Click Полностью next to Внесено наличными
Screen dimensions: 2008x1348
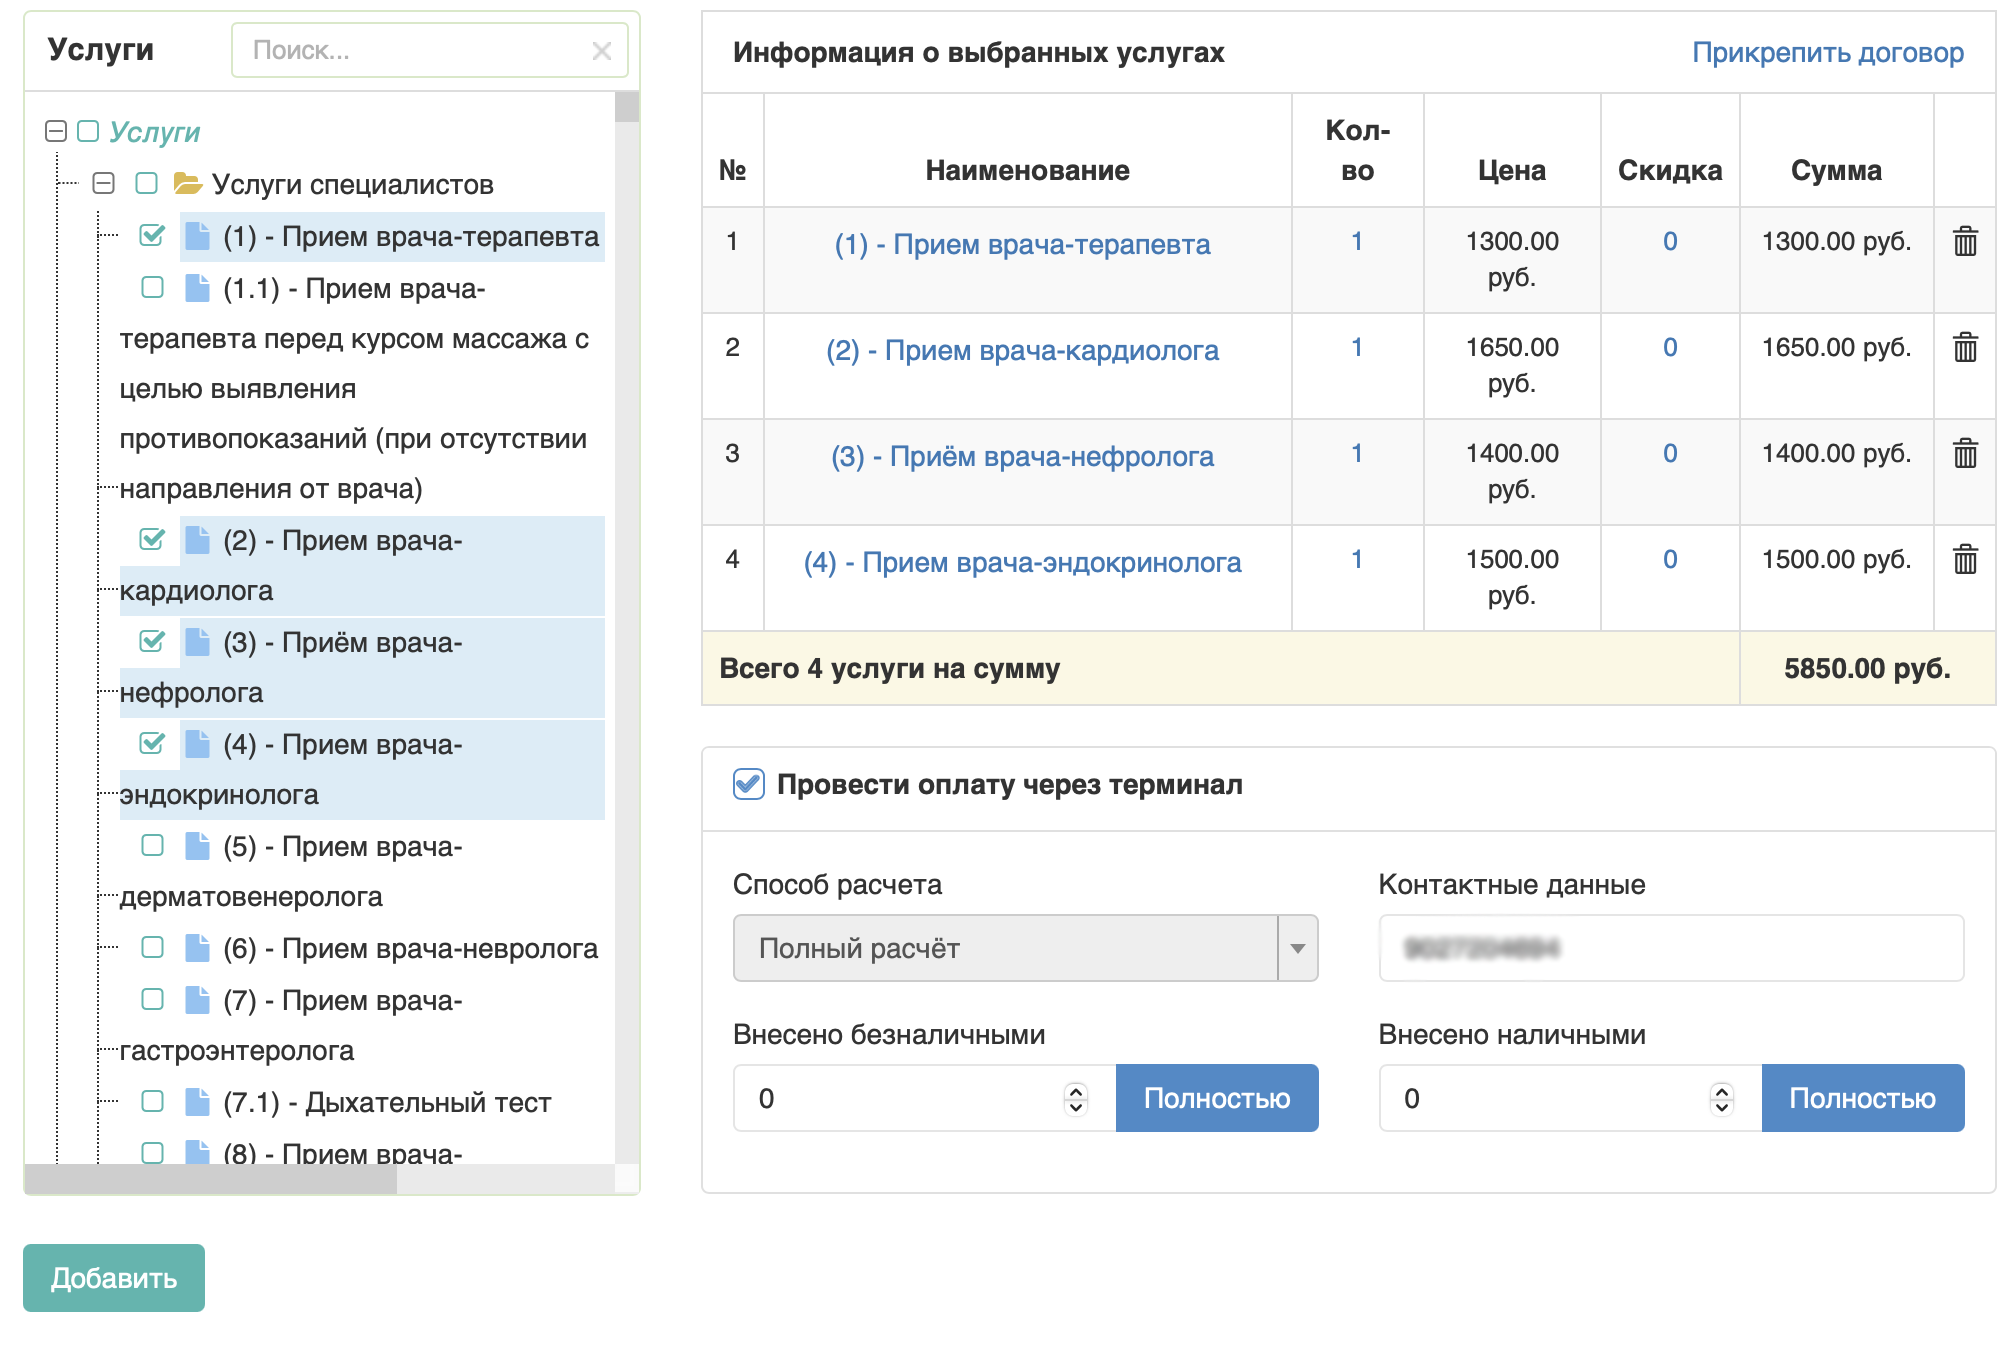pyautogui.click(x=1862, y=1097)
